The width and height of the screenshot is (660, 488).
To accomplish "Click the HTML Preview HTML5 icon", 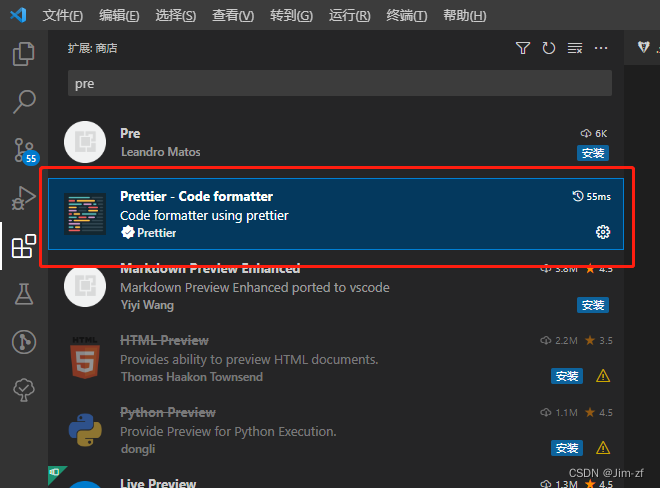I will coord(85,357).
